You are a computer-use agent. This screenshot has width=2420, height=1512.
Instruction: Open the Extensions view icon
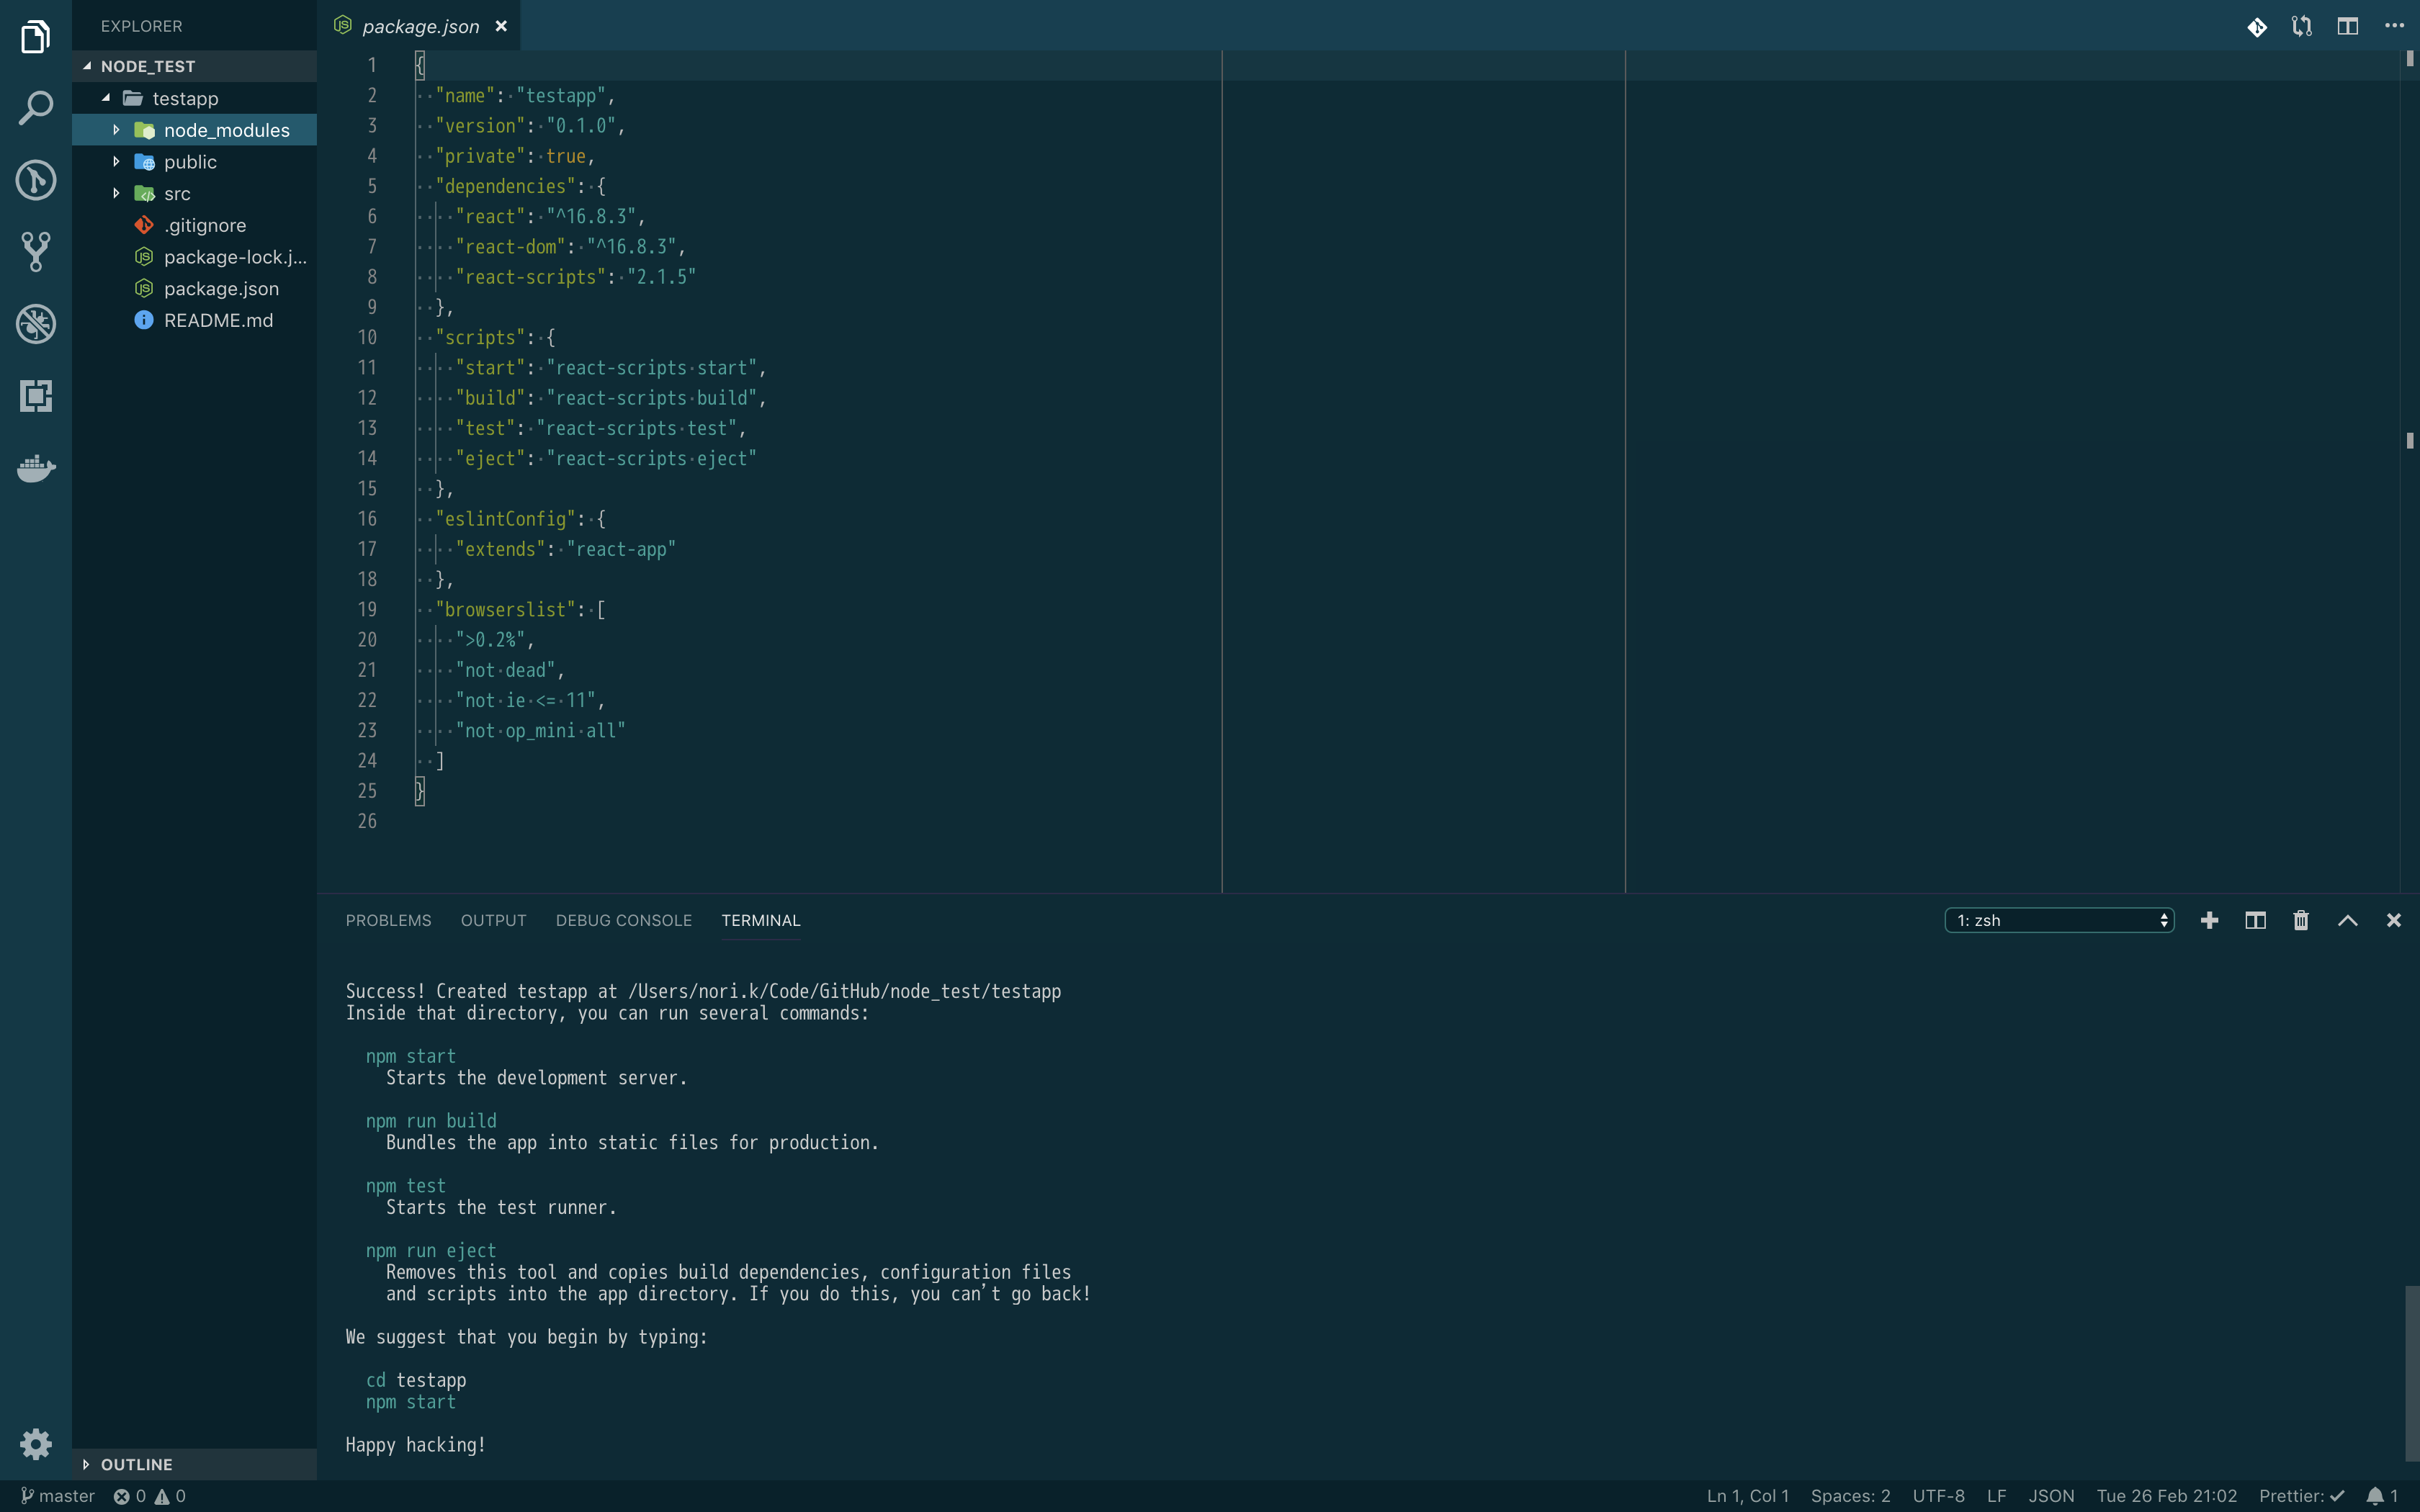[36, 396]
